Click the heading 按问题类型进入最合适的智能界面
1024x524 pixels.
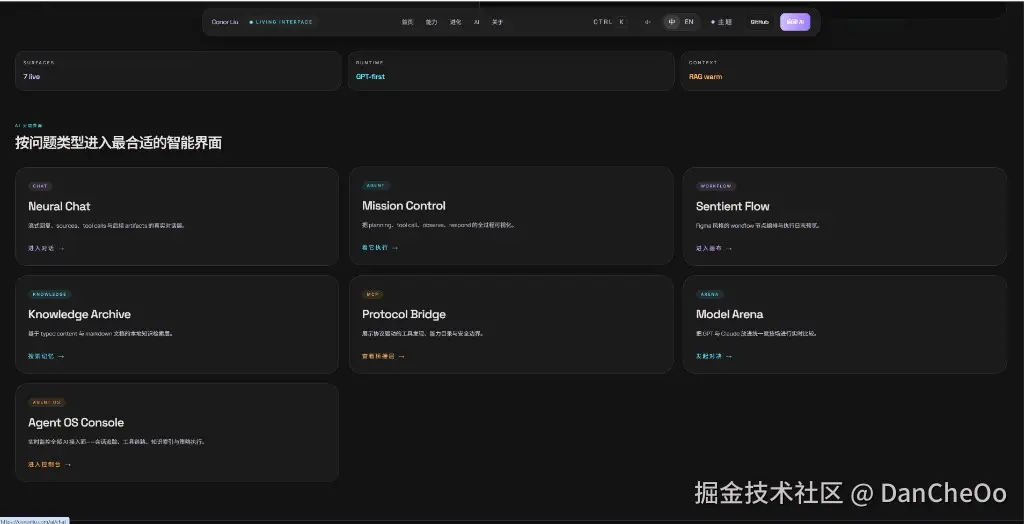(118, 142)
